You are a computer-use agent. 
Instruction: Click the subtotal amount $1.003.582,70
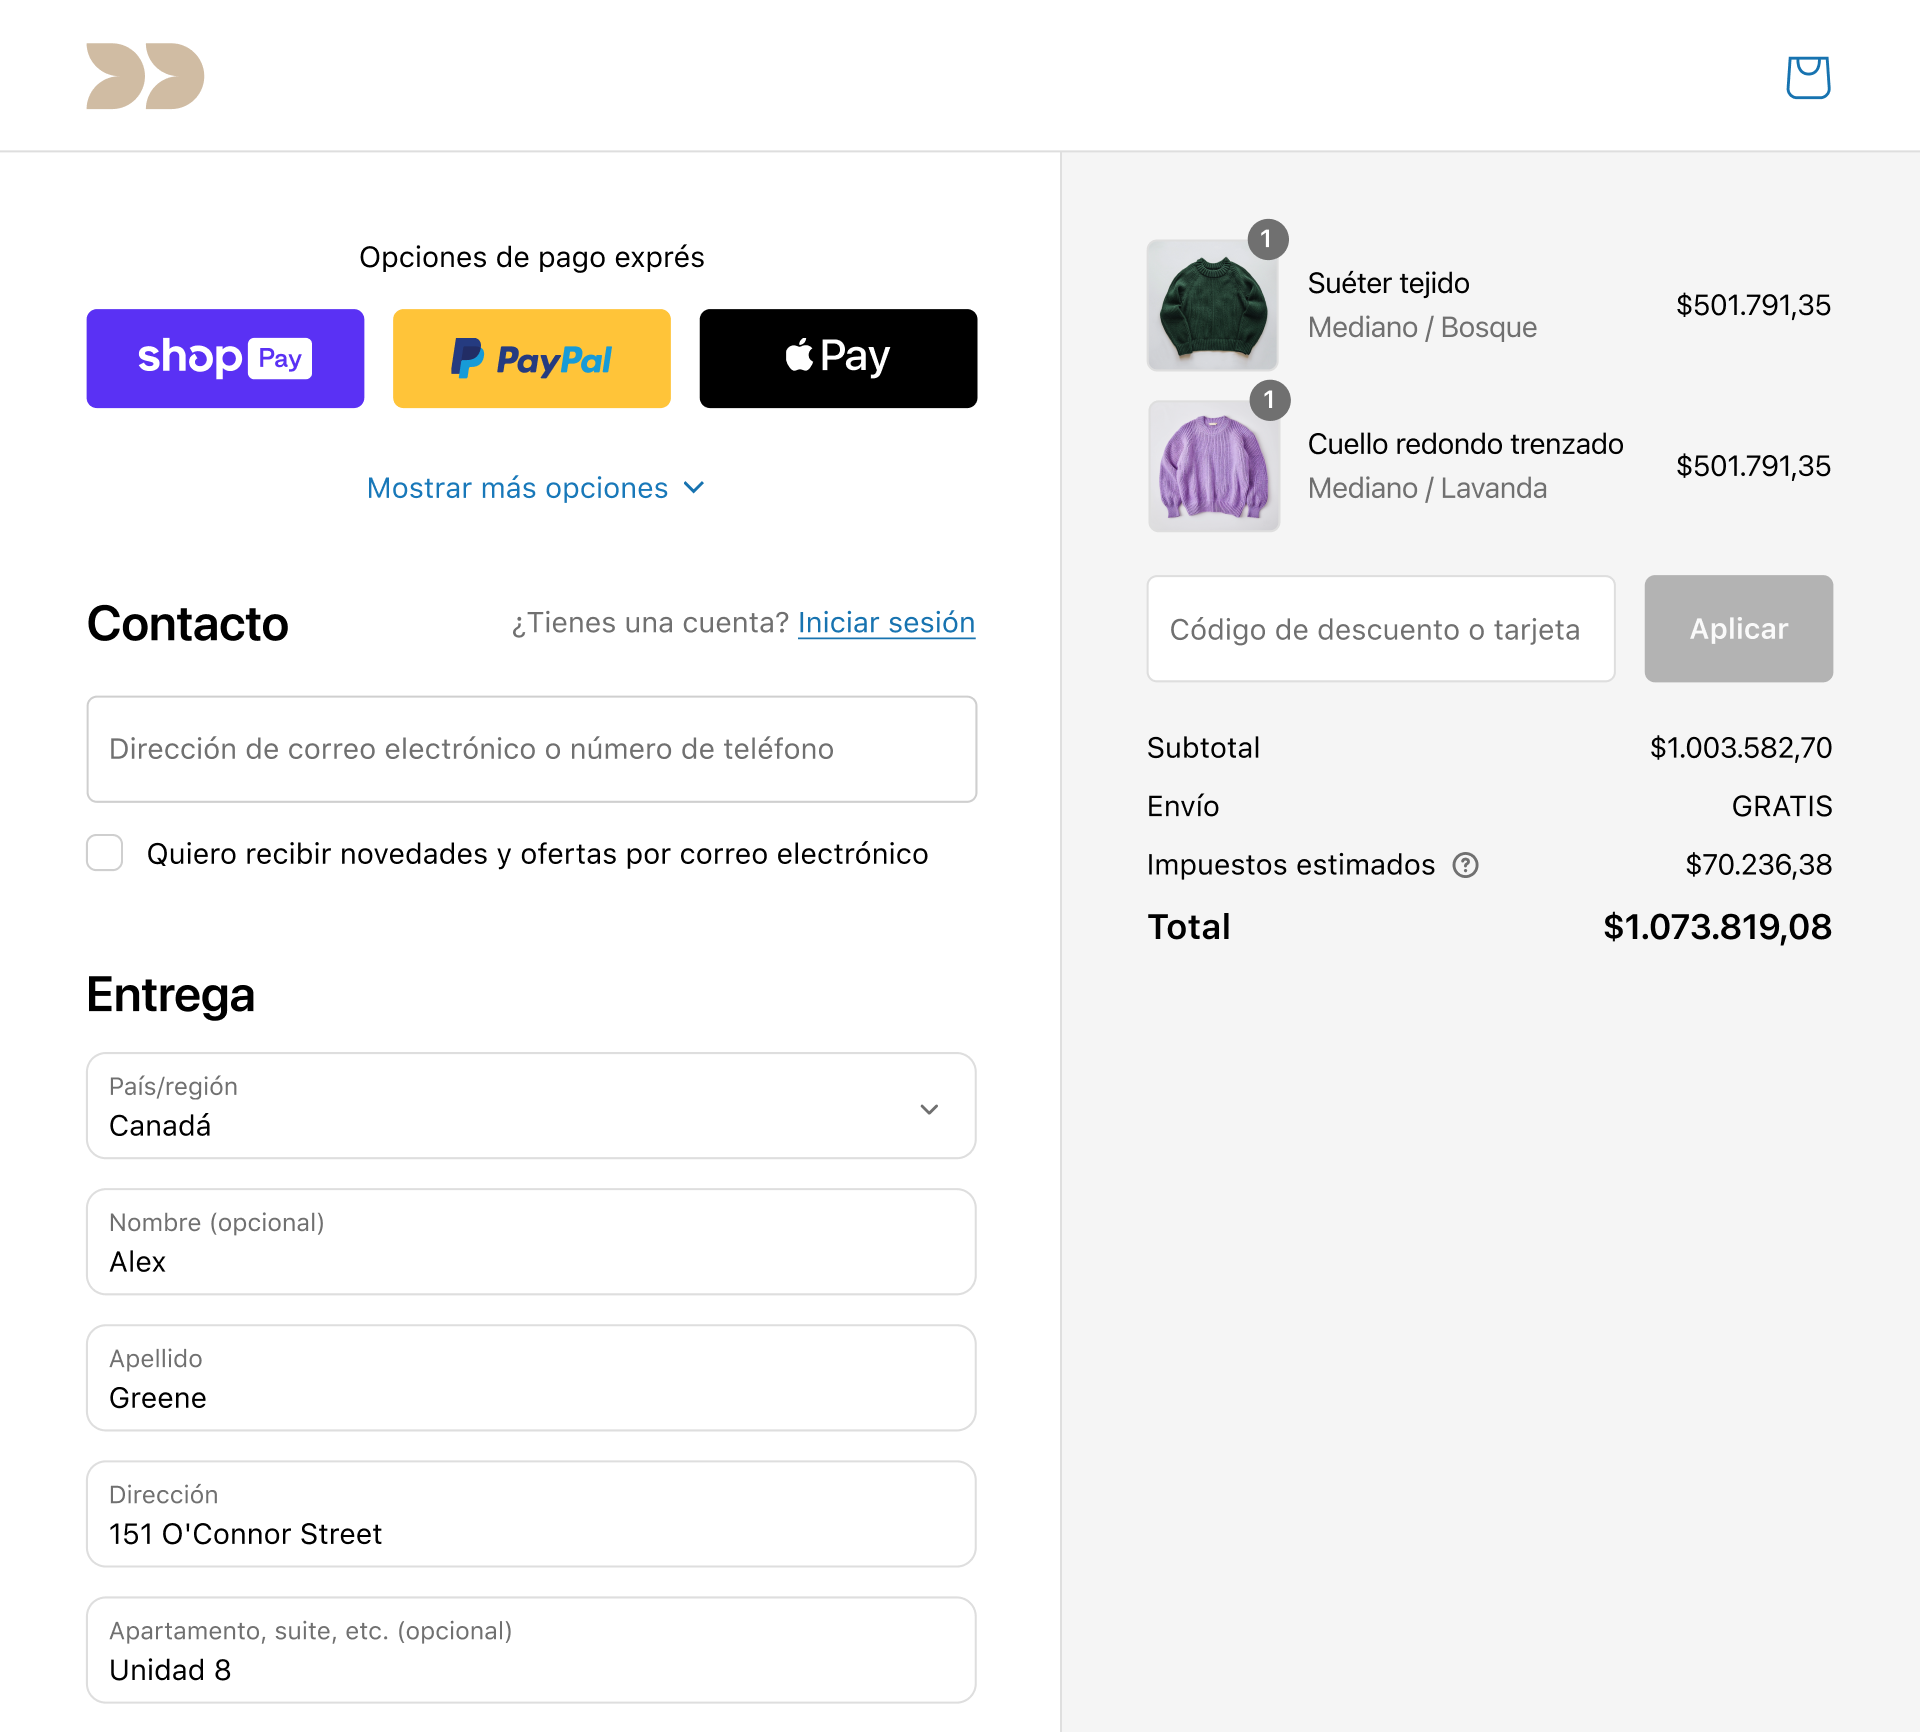[1740, 748]
